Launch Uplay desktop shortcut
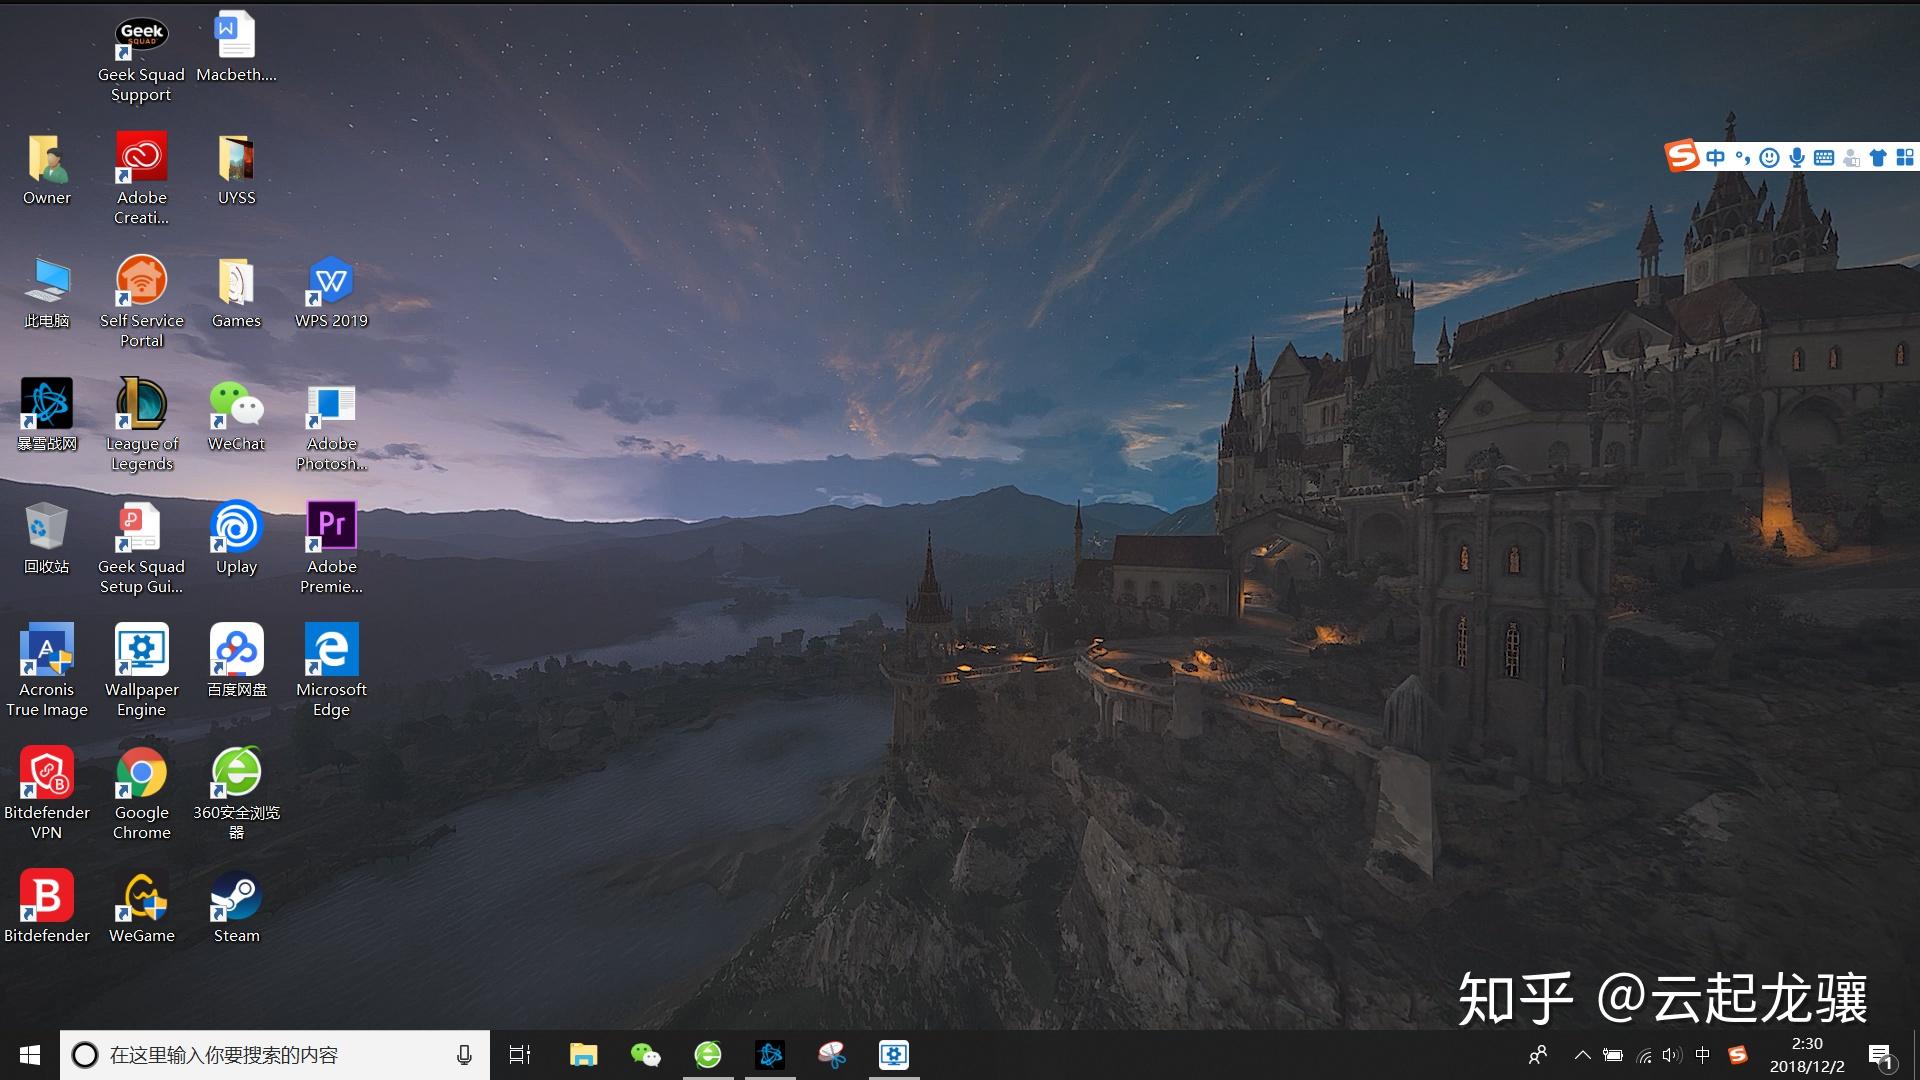The width and height of the screenshot is (1920, 1080). (236, 540)
